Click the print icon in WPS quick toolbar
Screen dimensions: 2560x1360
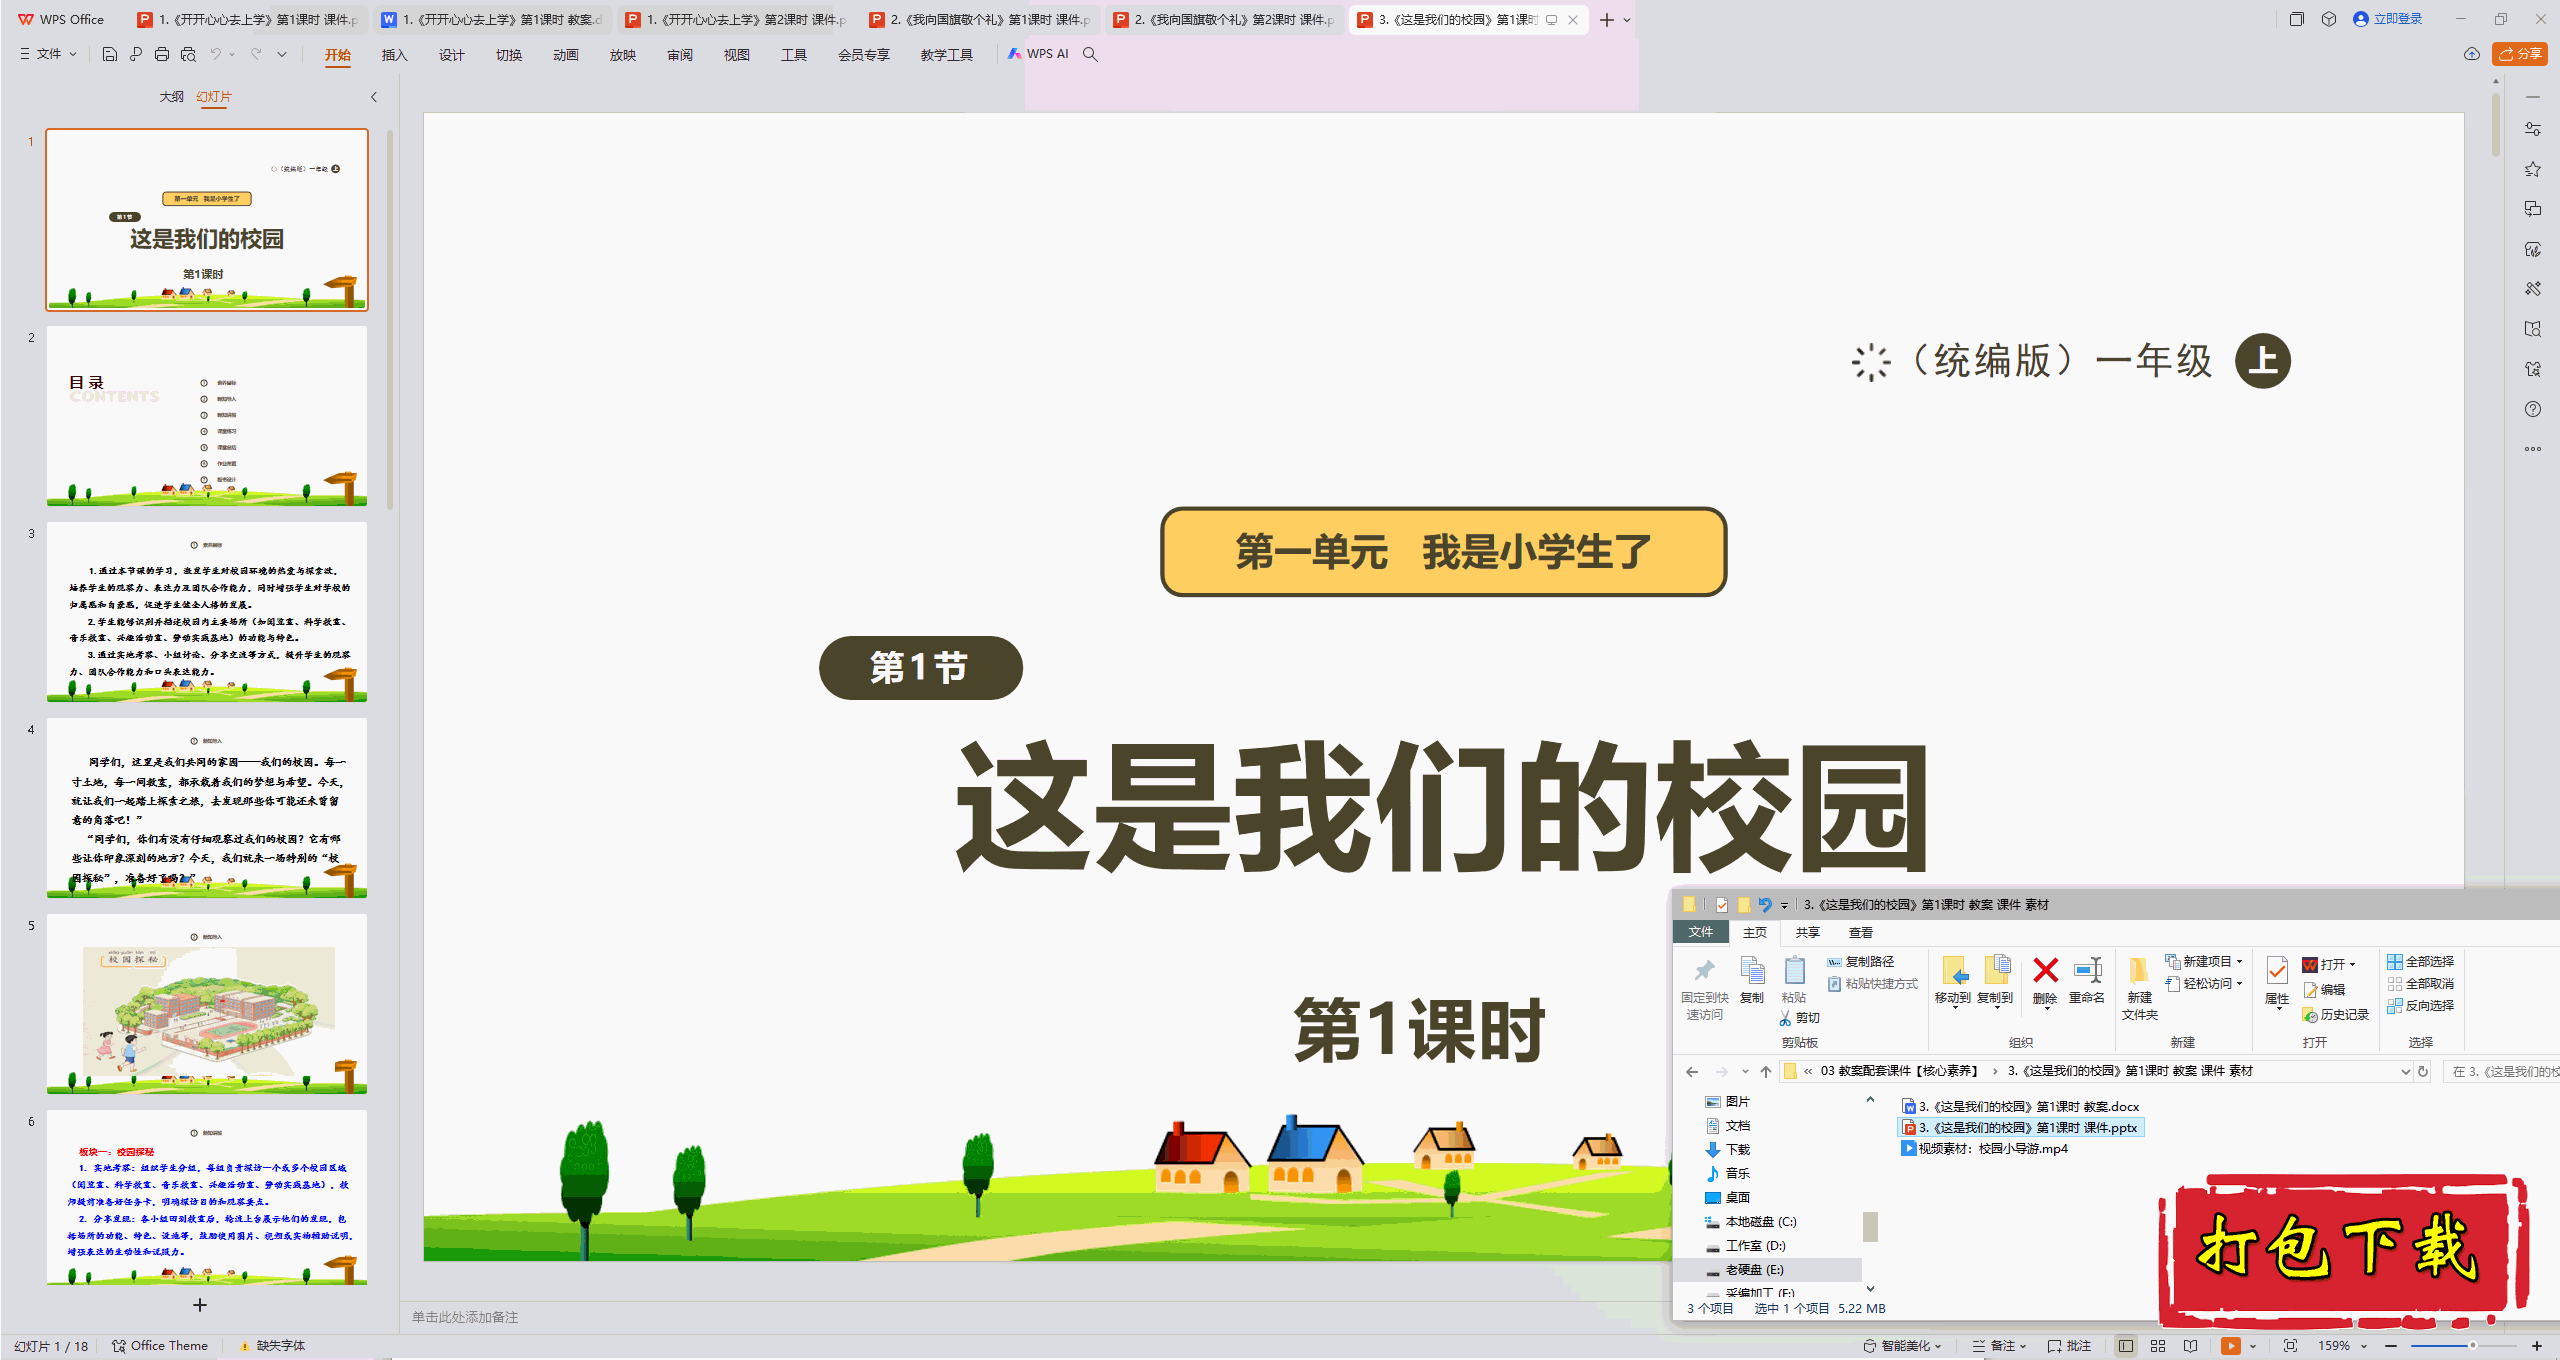coord(162,54)
